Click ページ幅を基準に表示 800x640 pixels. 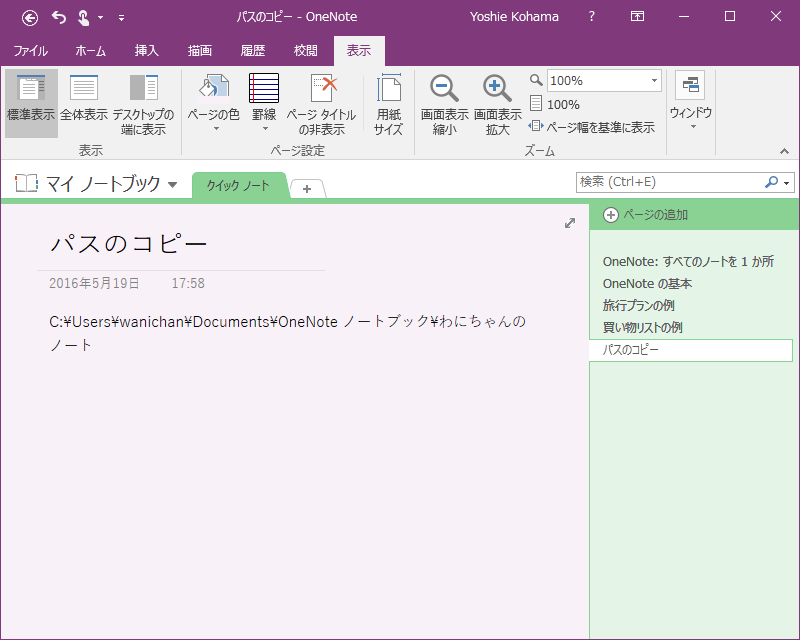(x=592, y=127)
